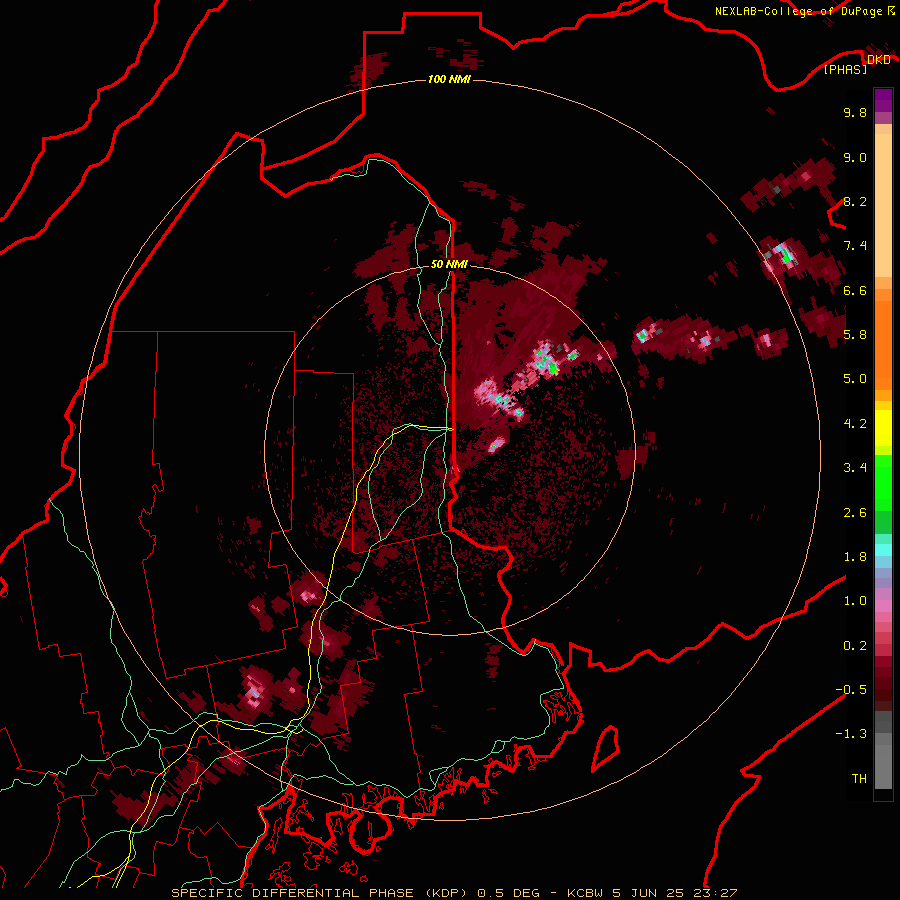
Task: Click the TH threshold legend label
Action: pos(859,779)
